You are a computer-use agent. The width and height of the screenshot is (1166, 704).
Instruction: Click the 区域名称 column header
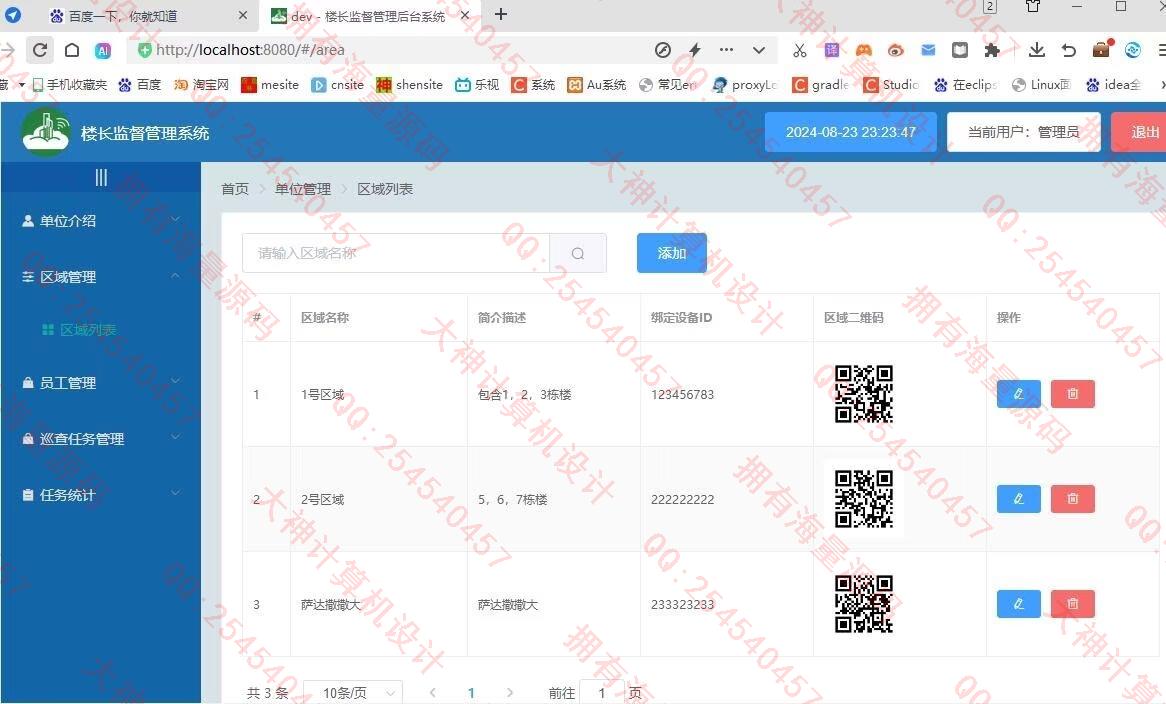click(x=325, y=317)
